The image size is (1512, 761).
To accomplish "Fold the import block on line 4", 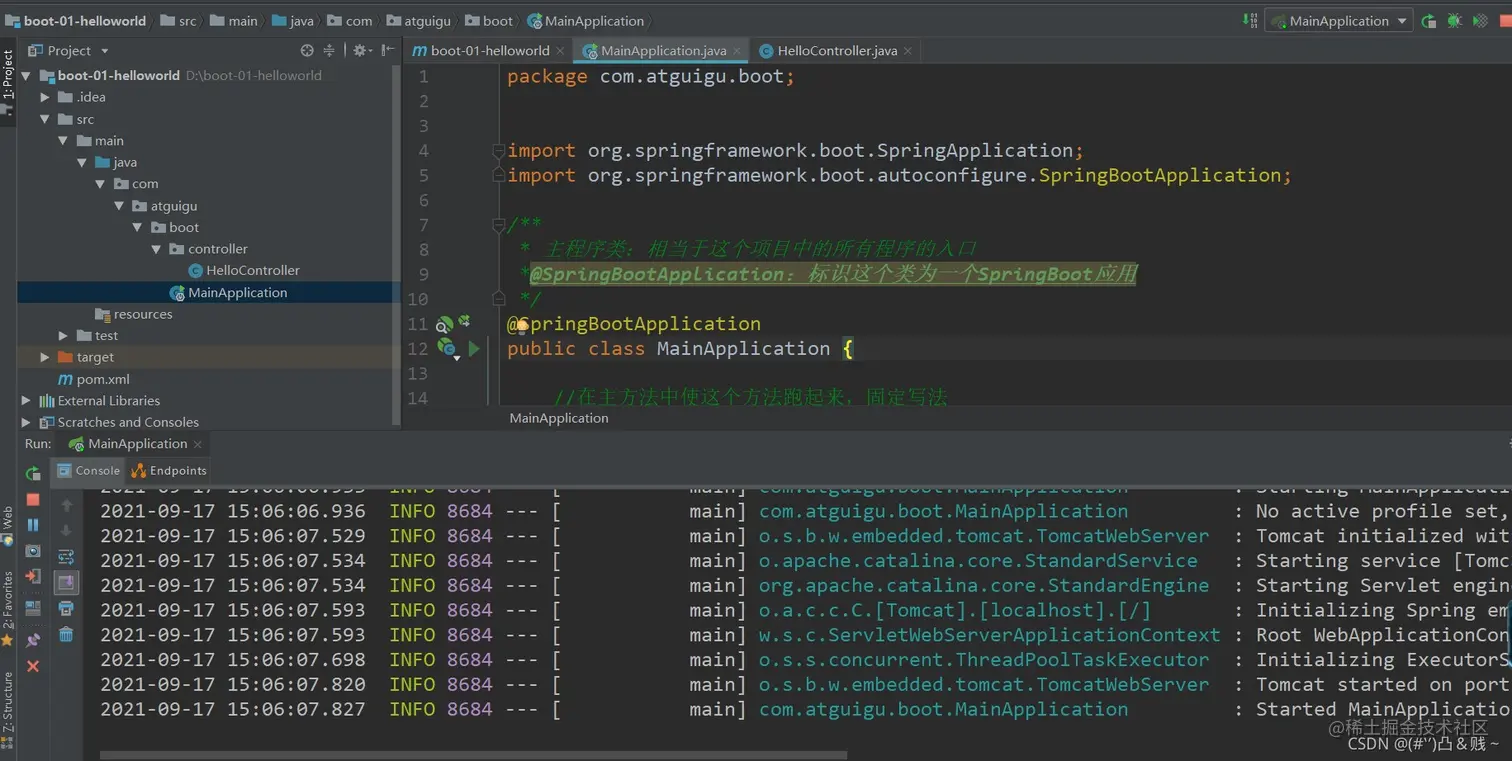I will pyautogui.click(x=499, y=151).
